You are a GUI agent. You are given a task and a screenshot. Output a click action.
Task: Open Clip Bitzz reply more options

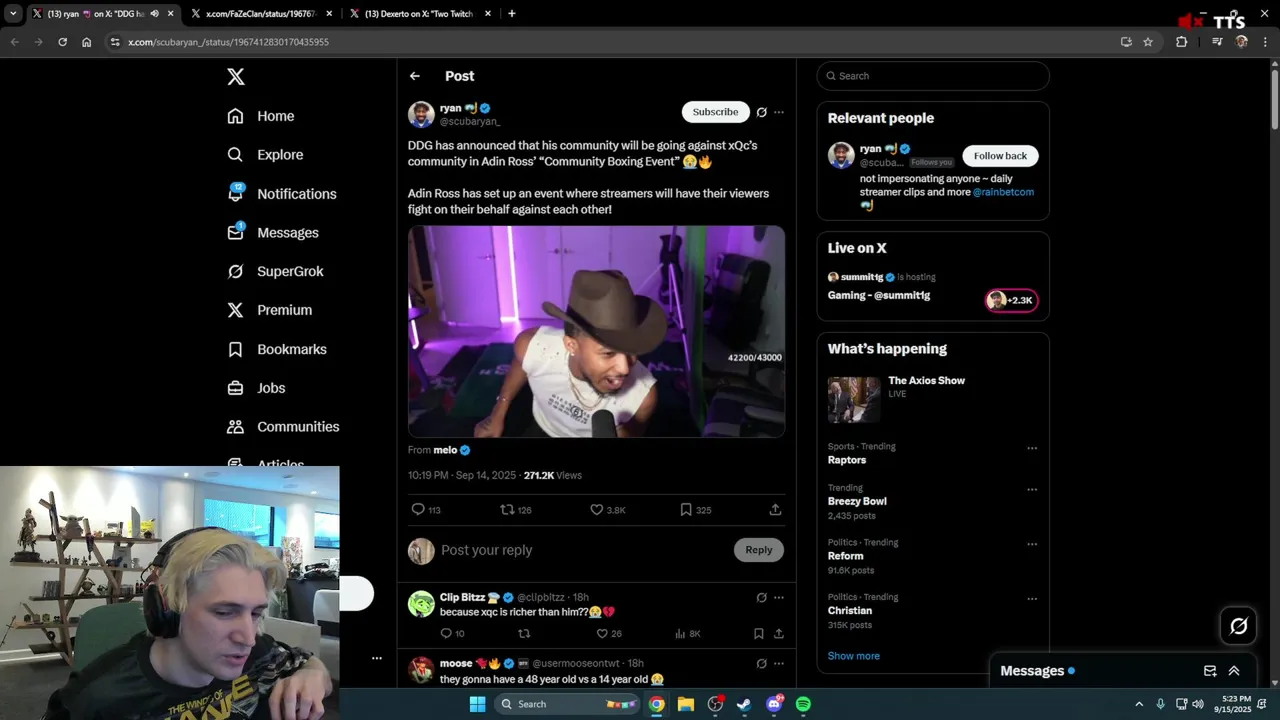(779, 598)
